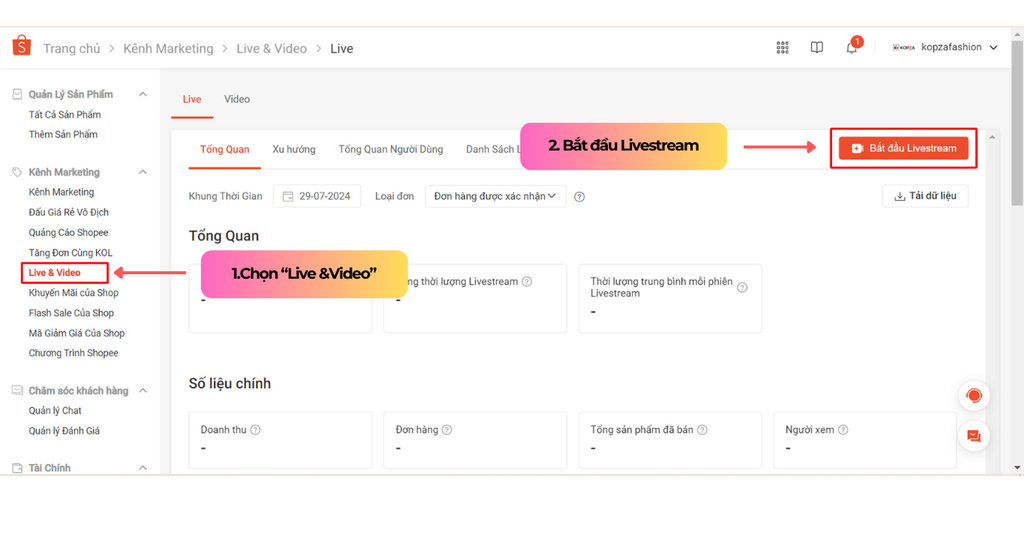Click the Kênh Marketing tag icon
This screenshot has height=535, width=1024.
17,172
